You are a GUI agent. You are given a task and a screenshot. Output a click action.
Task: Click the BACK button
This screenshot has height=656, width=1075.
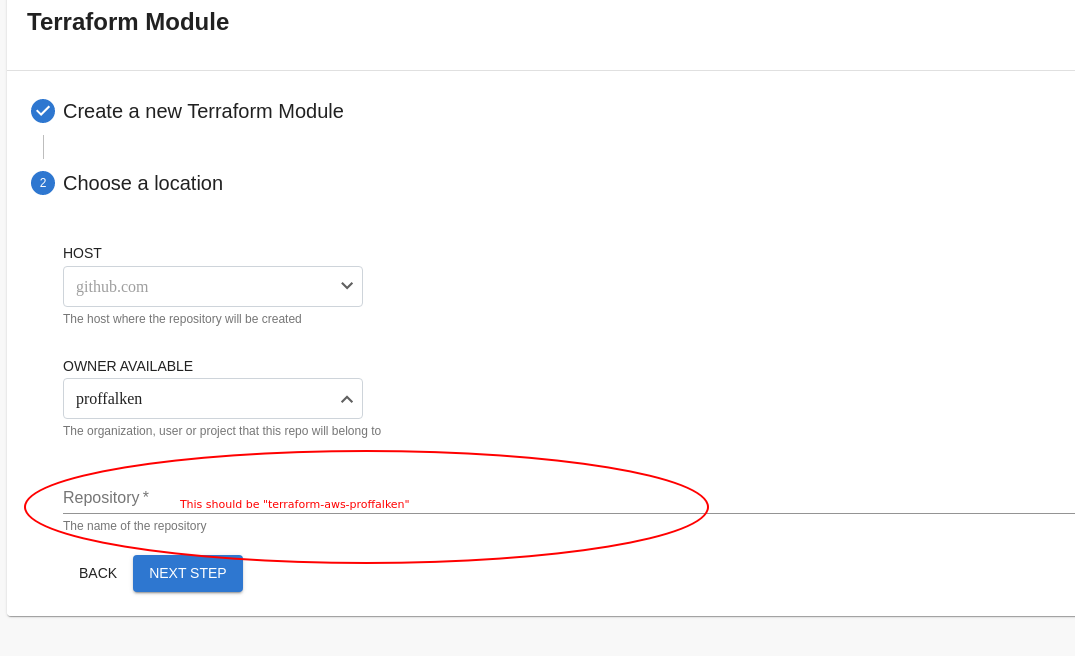[x=97, y=573]
